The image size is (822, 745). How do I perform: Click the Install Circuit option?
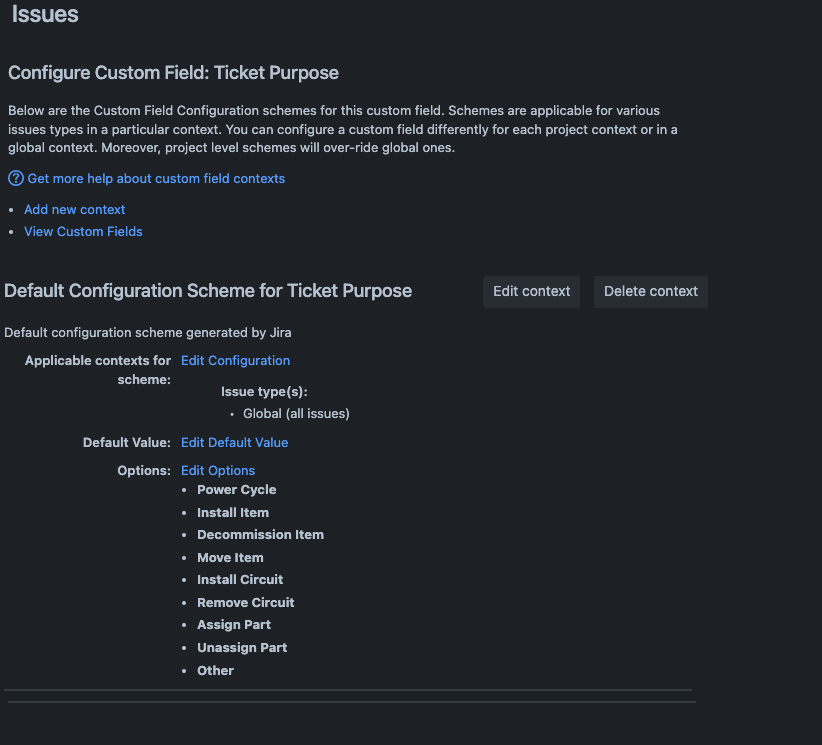240,579
